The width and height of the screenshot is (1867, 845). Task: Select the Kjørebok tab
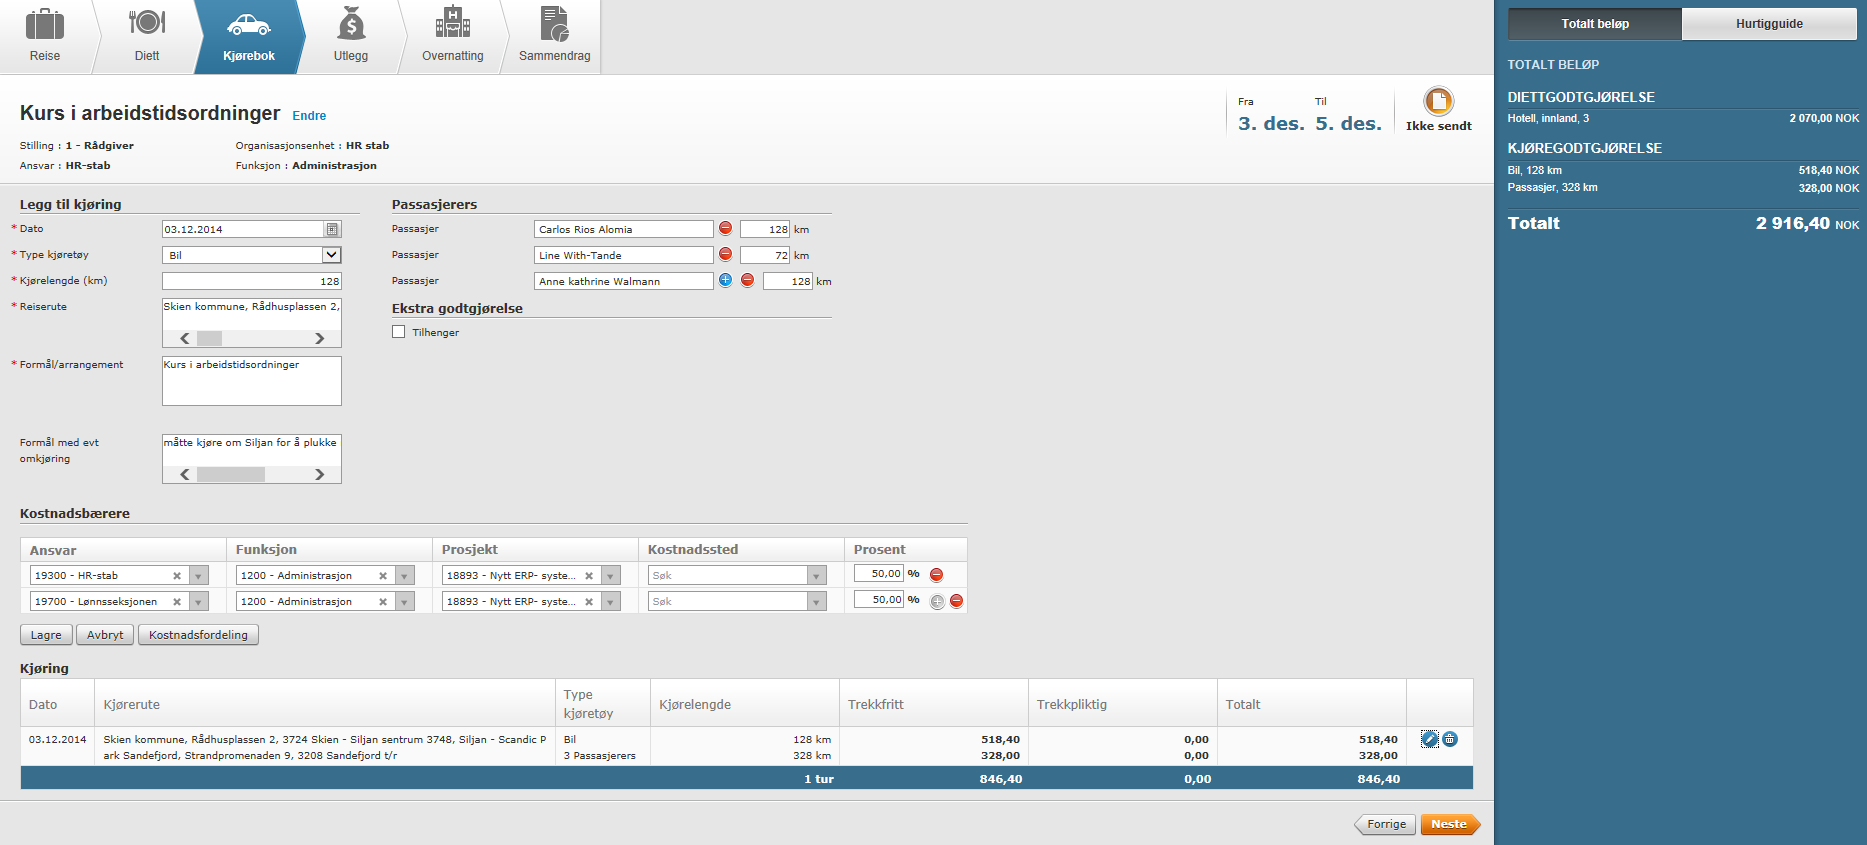coord(249,37)
